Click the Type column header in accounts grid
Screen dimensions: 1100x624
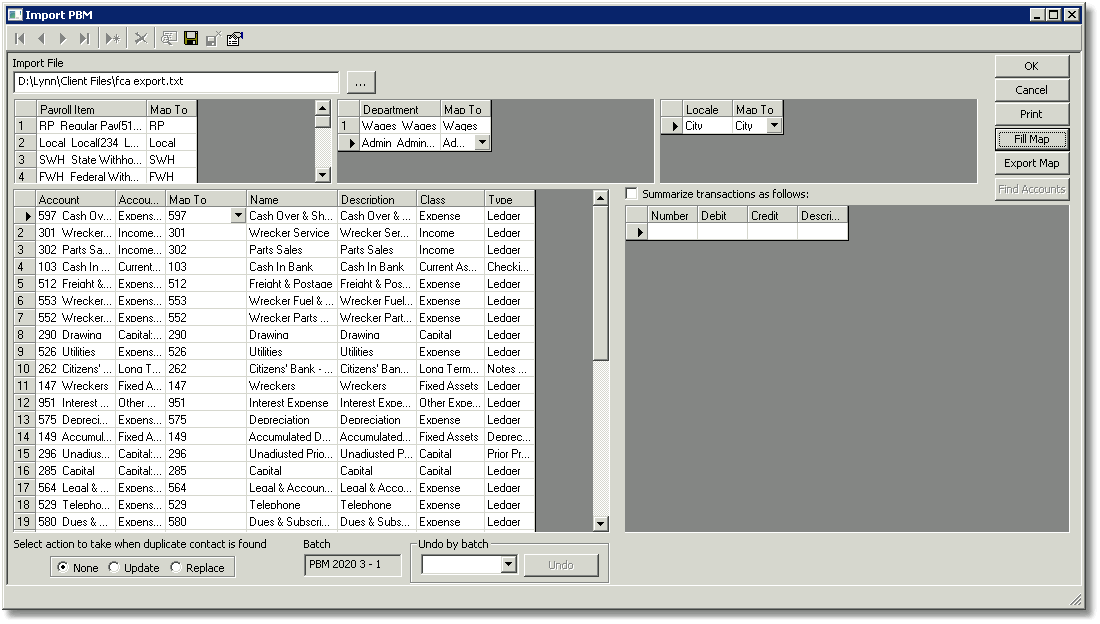tap(509, 199)
